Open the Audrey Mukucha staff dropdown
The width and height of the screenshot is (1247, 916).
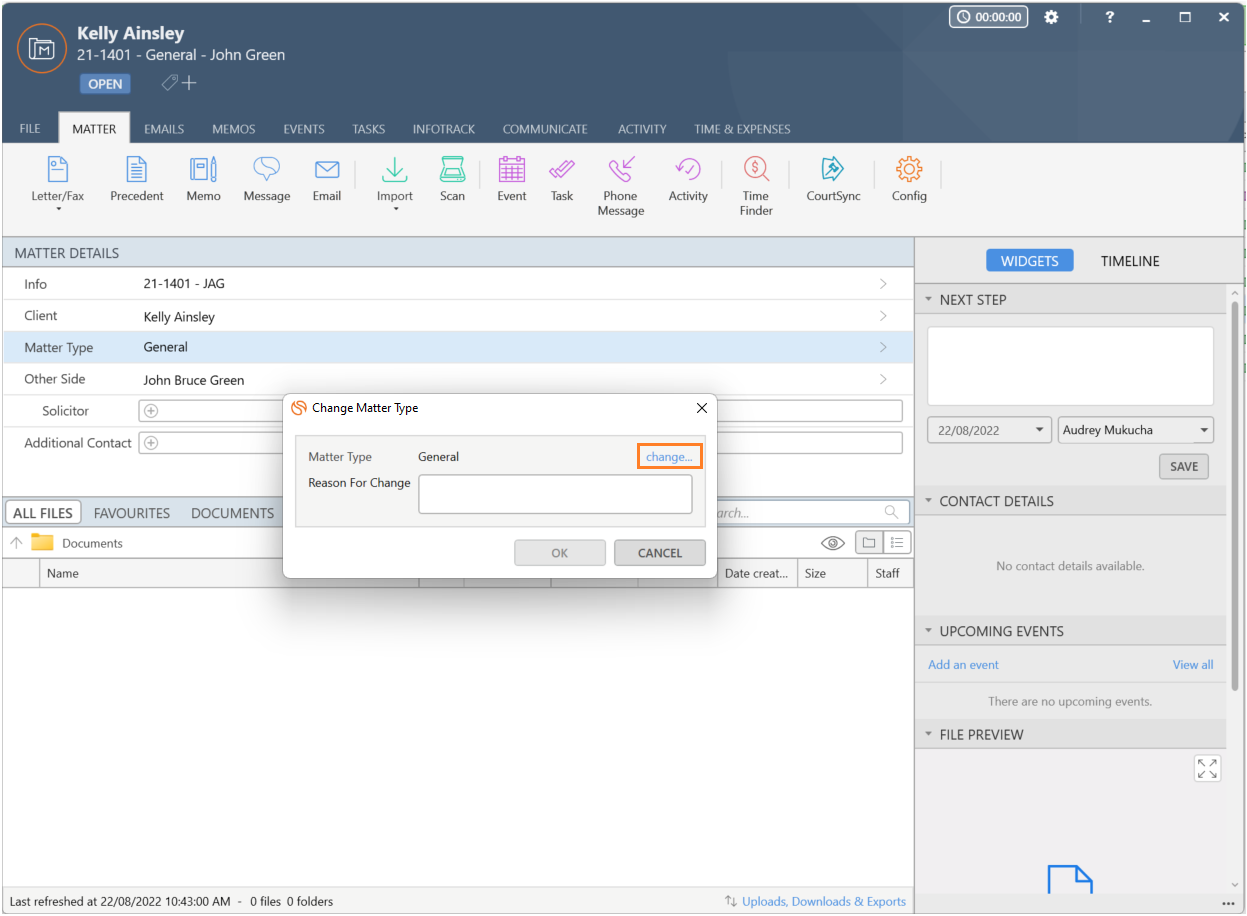point(1202,431)
